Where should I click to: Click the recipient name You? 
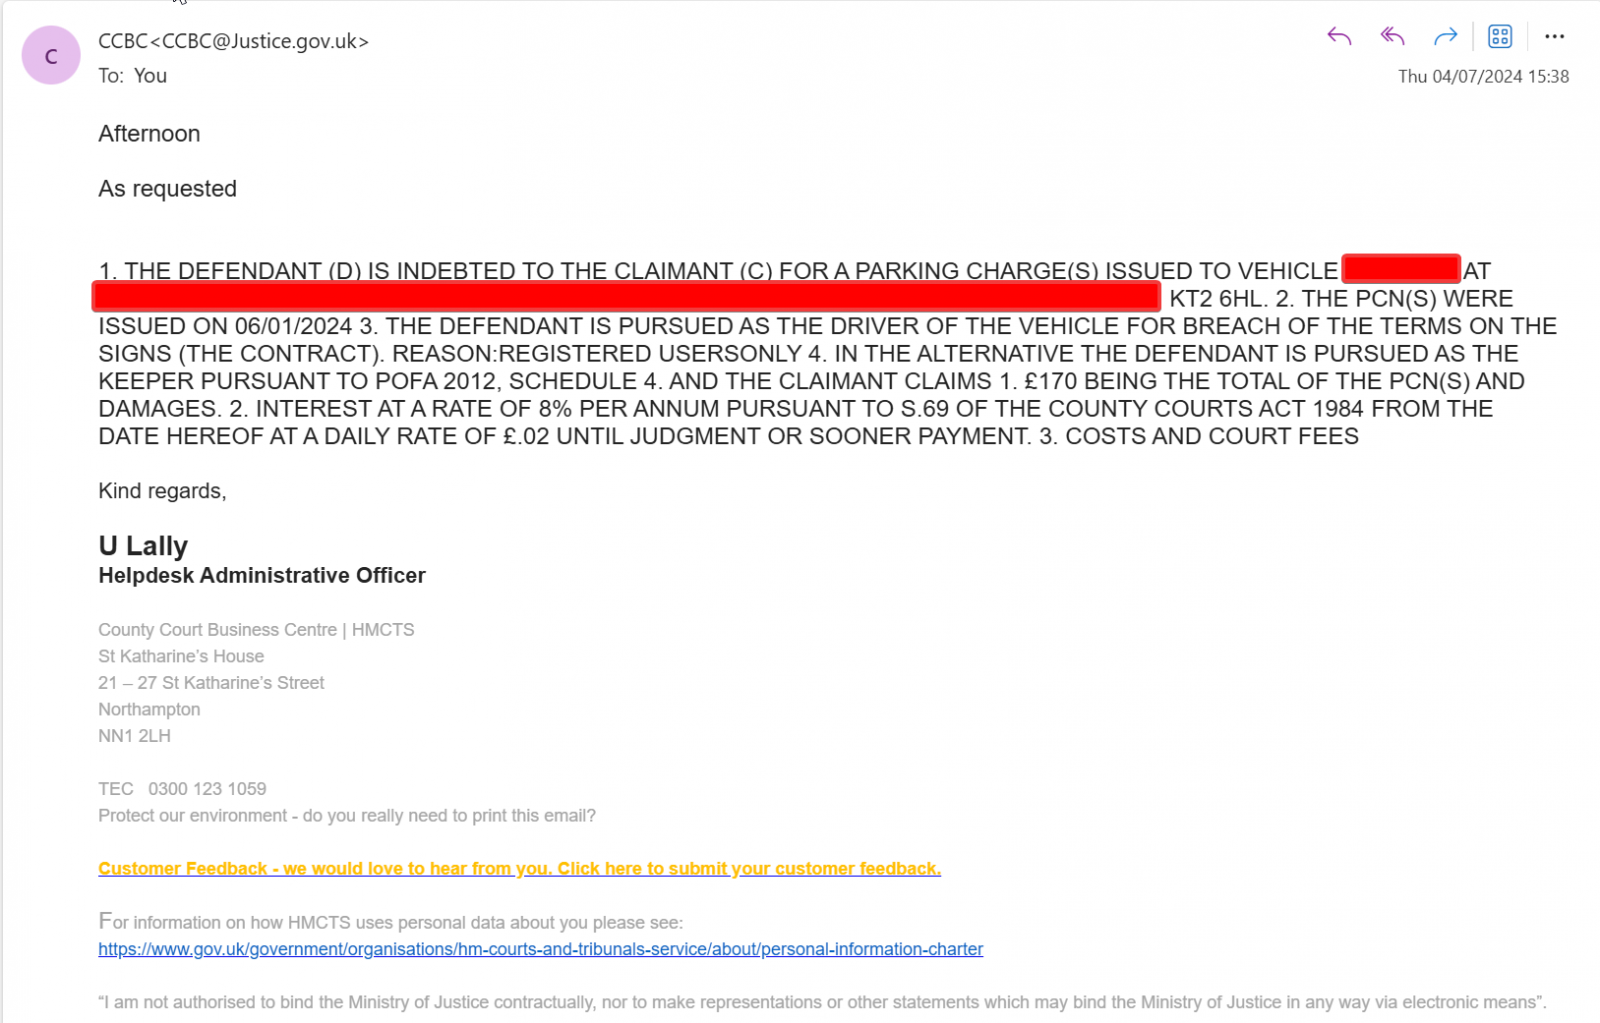pyautogui.click(x=150, y=76)
